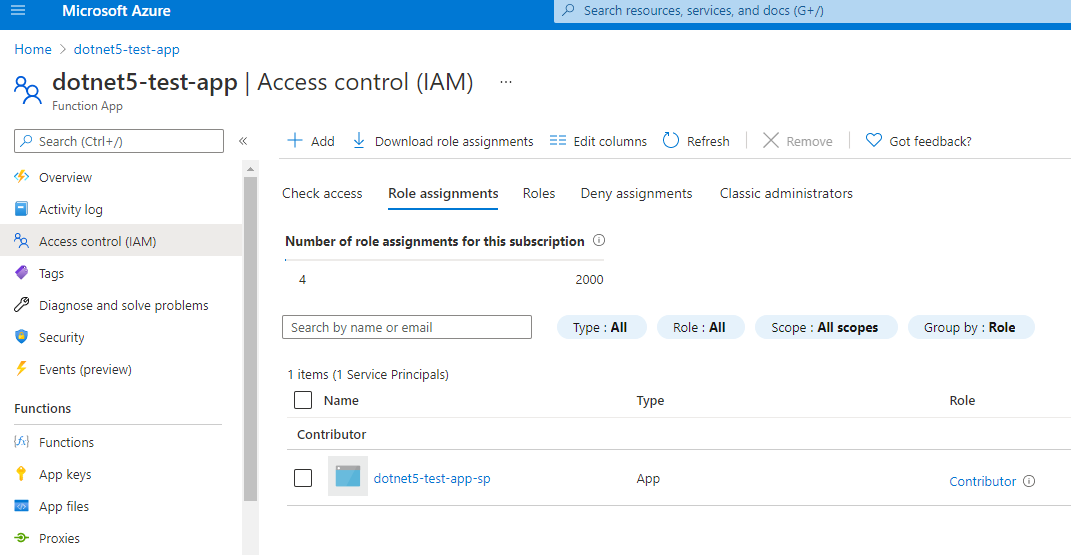Click the sidebar vertical scrollbar thumb

click(250, 339)
